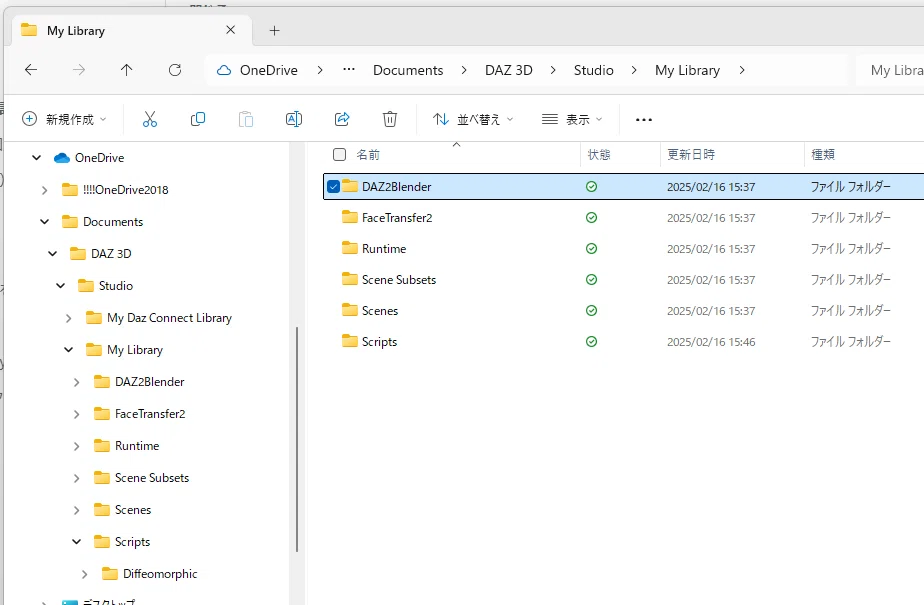Go back with the left arrow

click(31, 70)
